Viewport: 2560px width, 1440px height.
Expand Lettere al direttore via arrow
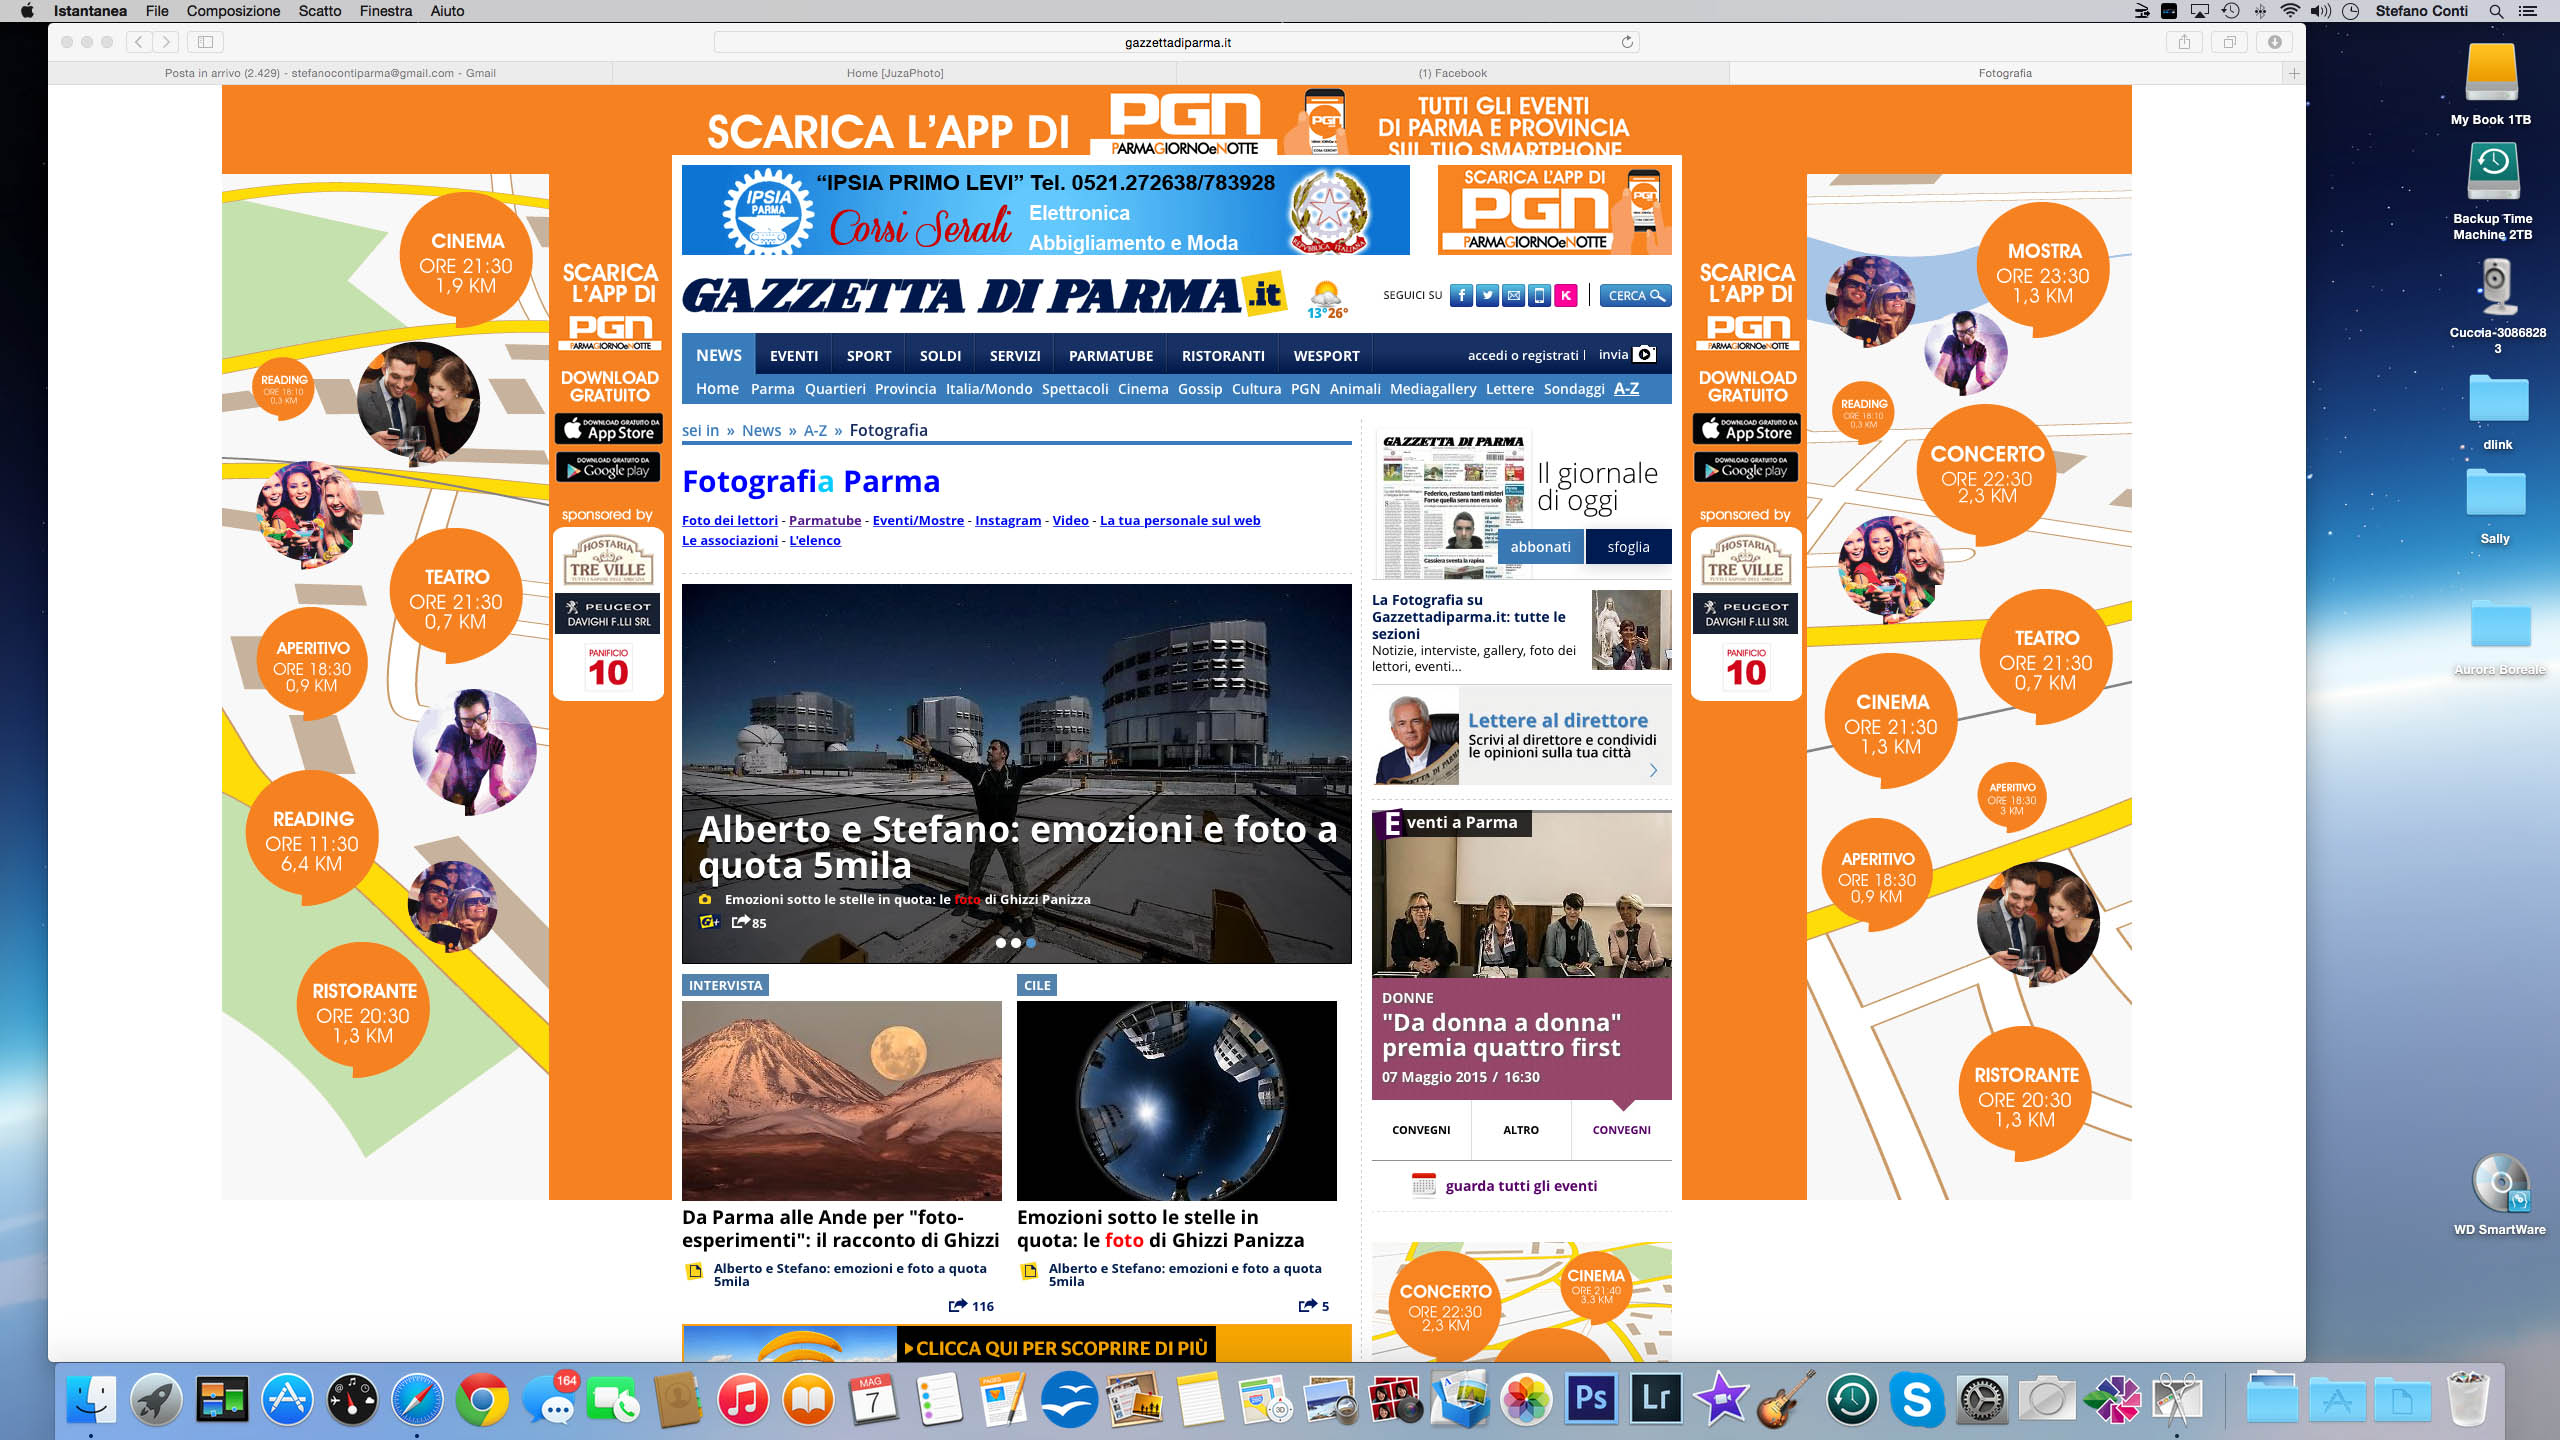point(1653,770)
